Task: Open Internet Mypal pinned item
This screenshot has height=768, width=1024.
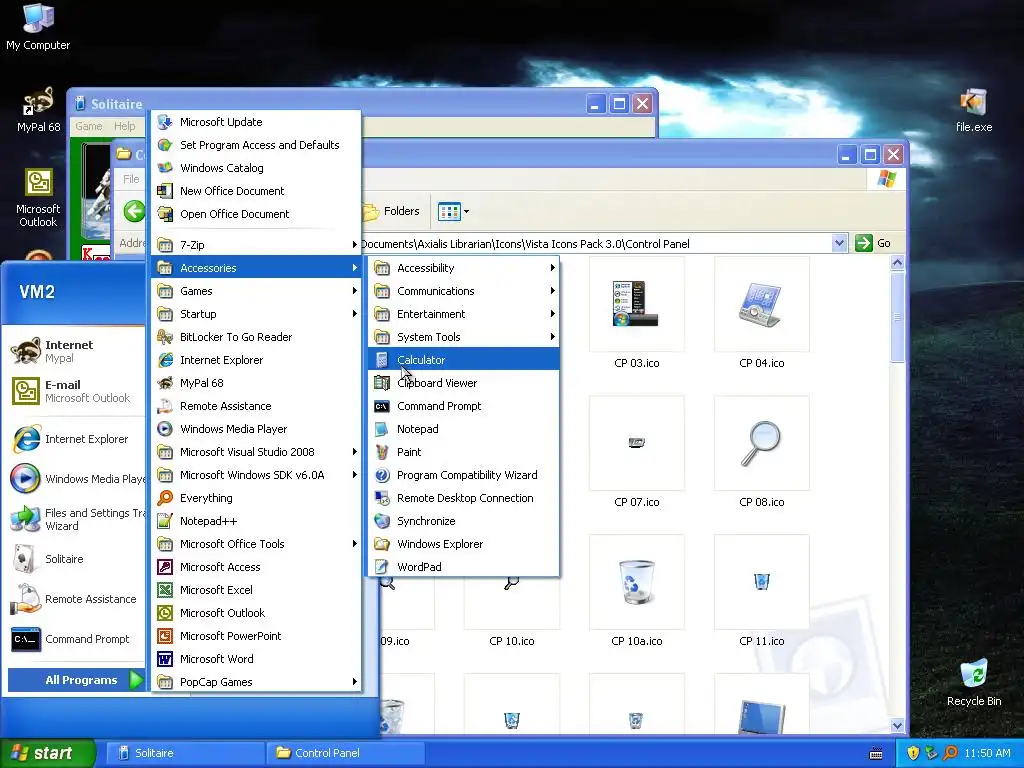Action: tap(75, 351)
